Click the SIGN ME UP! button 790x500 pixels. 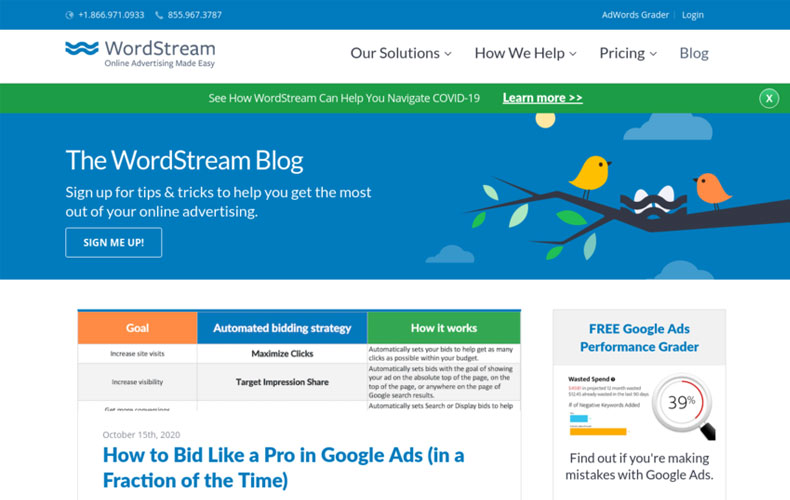[113, 242]
